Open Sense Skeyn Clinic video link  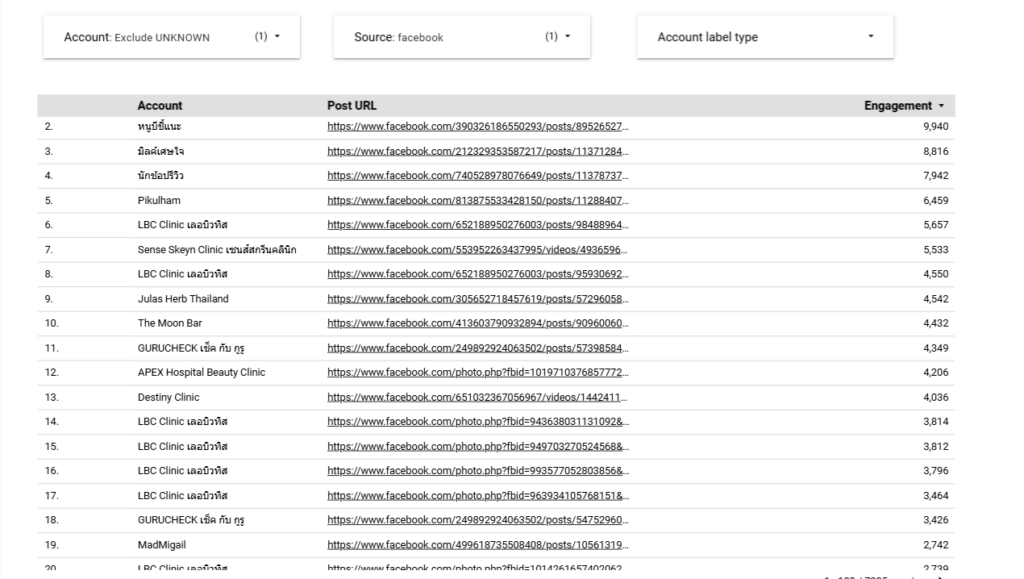coord(477,250)
